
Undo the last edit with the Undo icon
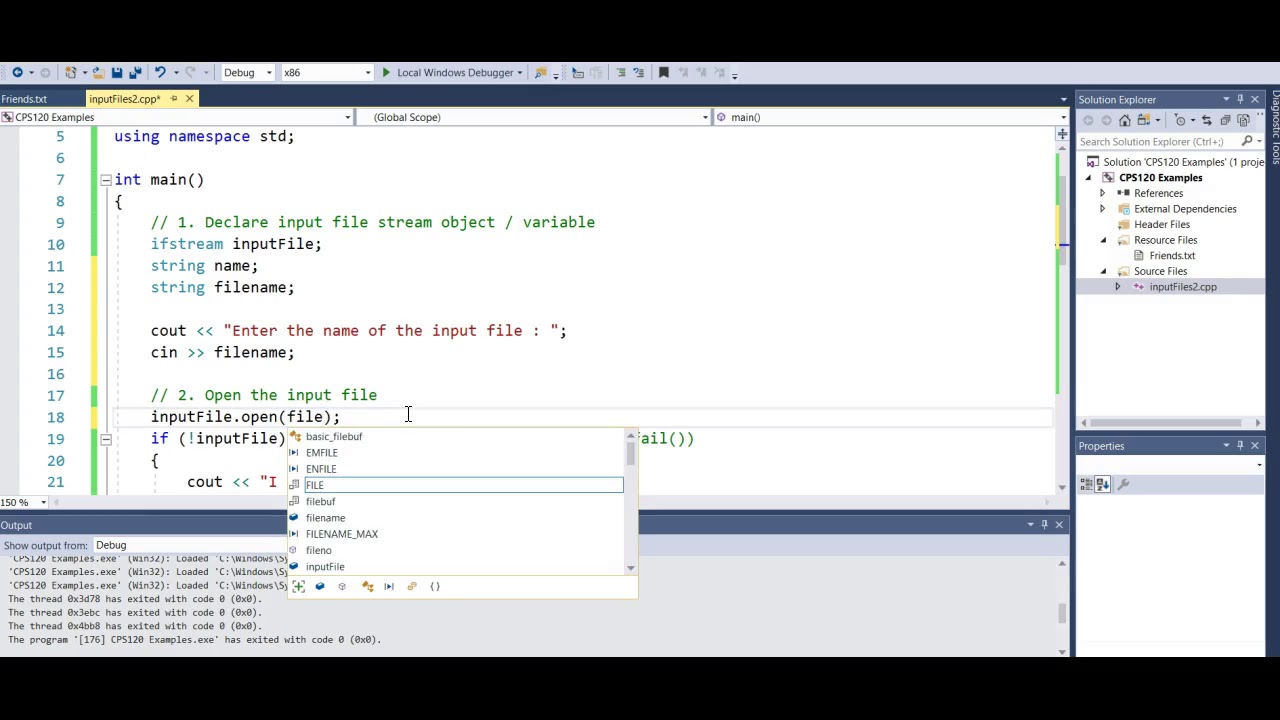160,72
